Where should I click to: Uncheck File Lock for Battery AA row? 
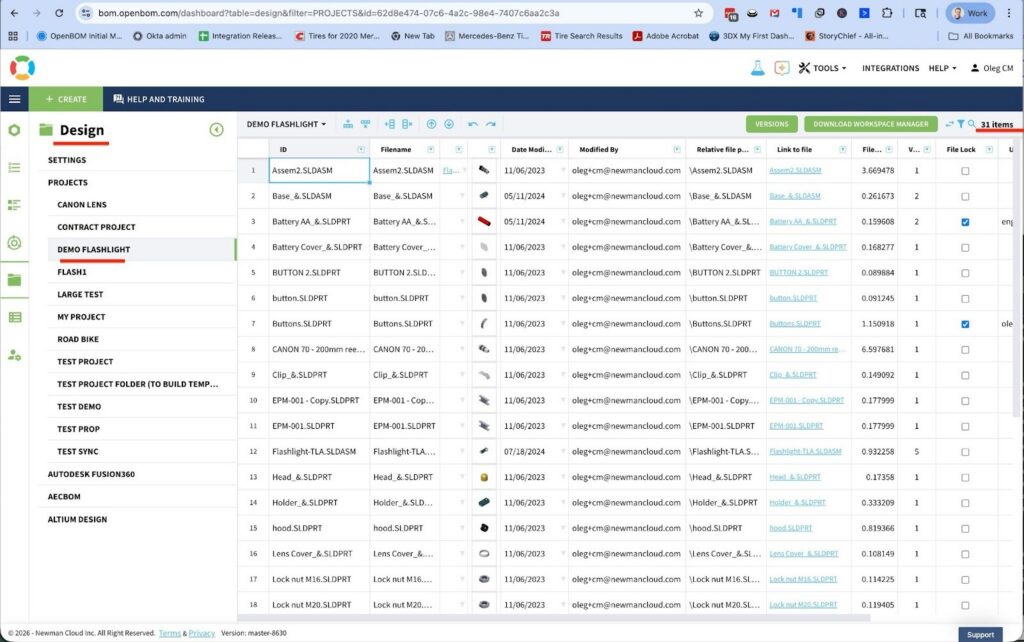tap(965, 222)
